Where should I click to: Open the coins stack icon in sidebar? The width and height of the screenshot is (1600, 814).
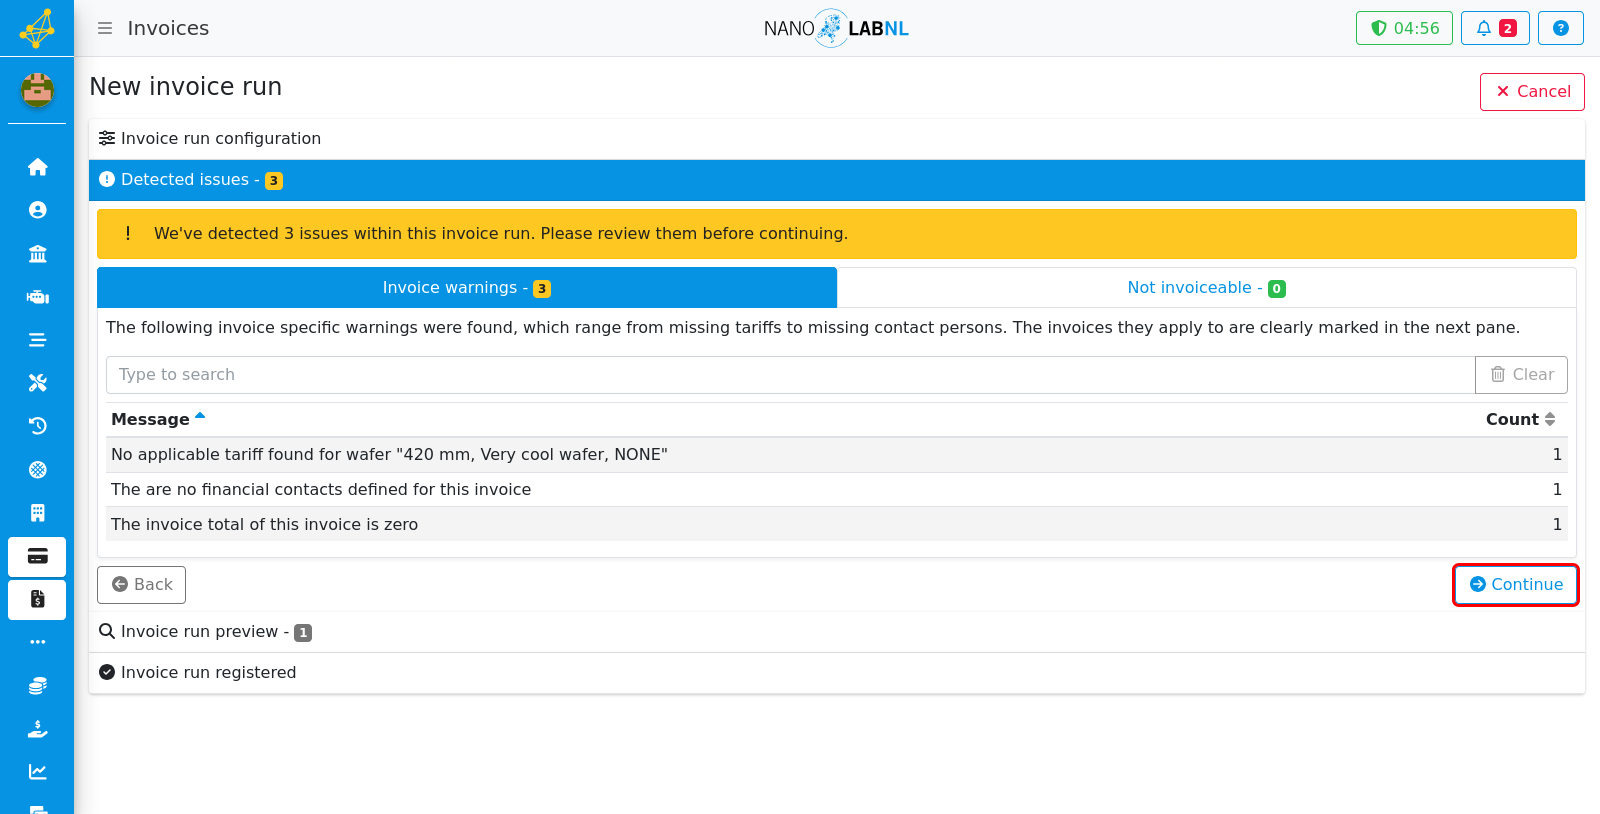pos(37,686)
